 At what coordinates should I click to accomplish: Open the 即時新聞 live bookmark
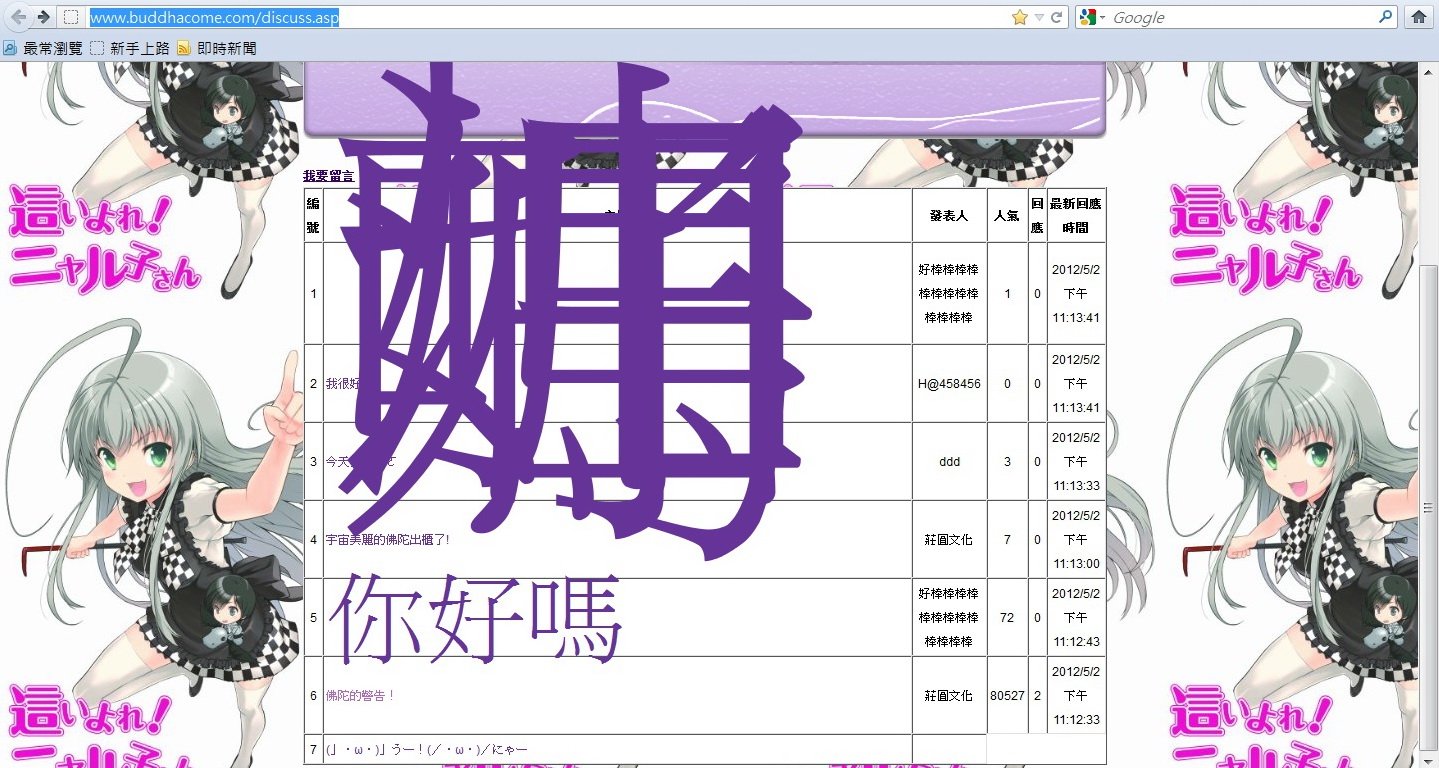[x=217, y=47]
